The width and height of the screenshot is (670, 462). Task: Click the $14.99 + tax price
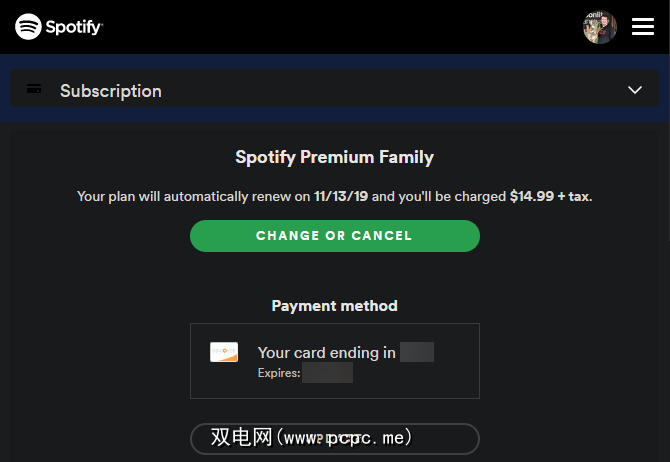click(551, 196)
